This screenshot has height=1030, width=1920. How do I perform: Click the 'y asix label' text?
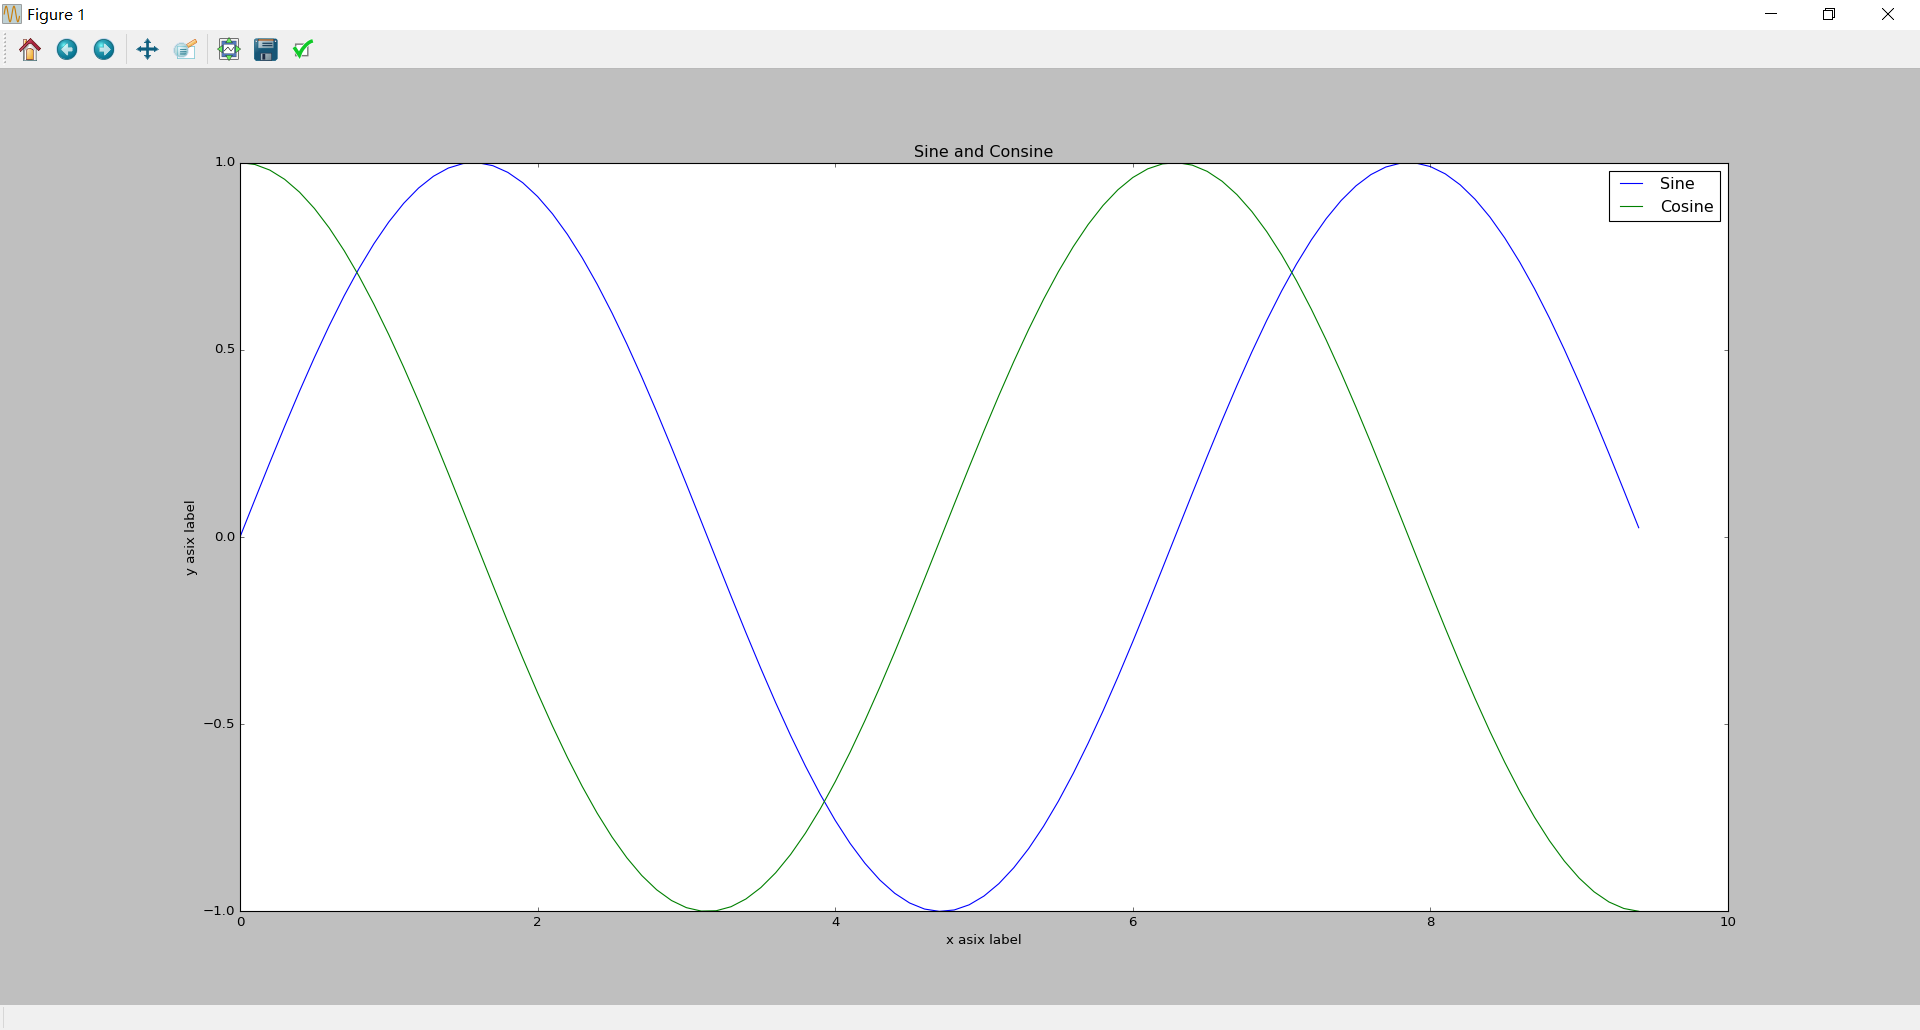190,538
